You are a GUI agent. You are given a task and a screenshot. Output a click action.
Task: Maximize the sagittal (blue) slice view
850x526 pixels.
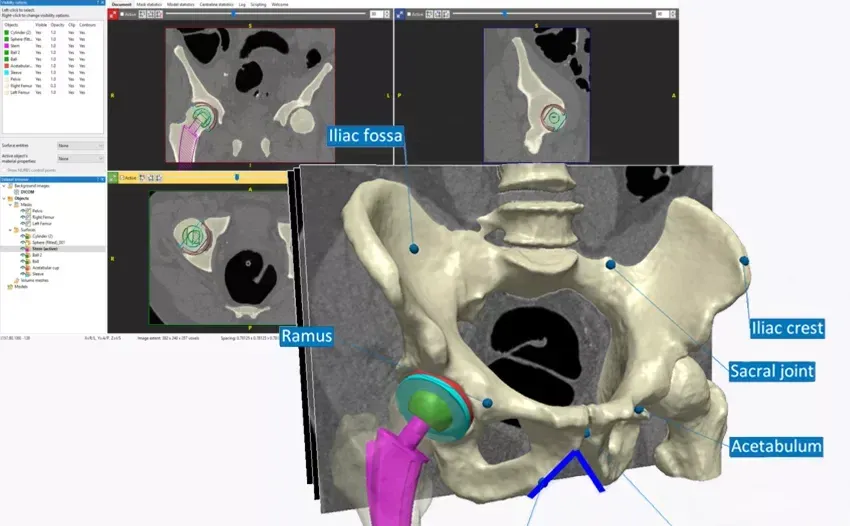[400, 15]
